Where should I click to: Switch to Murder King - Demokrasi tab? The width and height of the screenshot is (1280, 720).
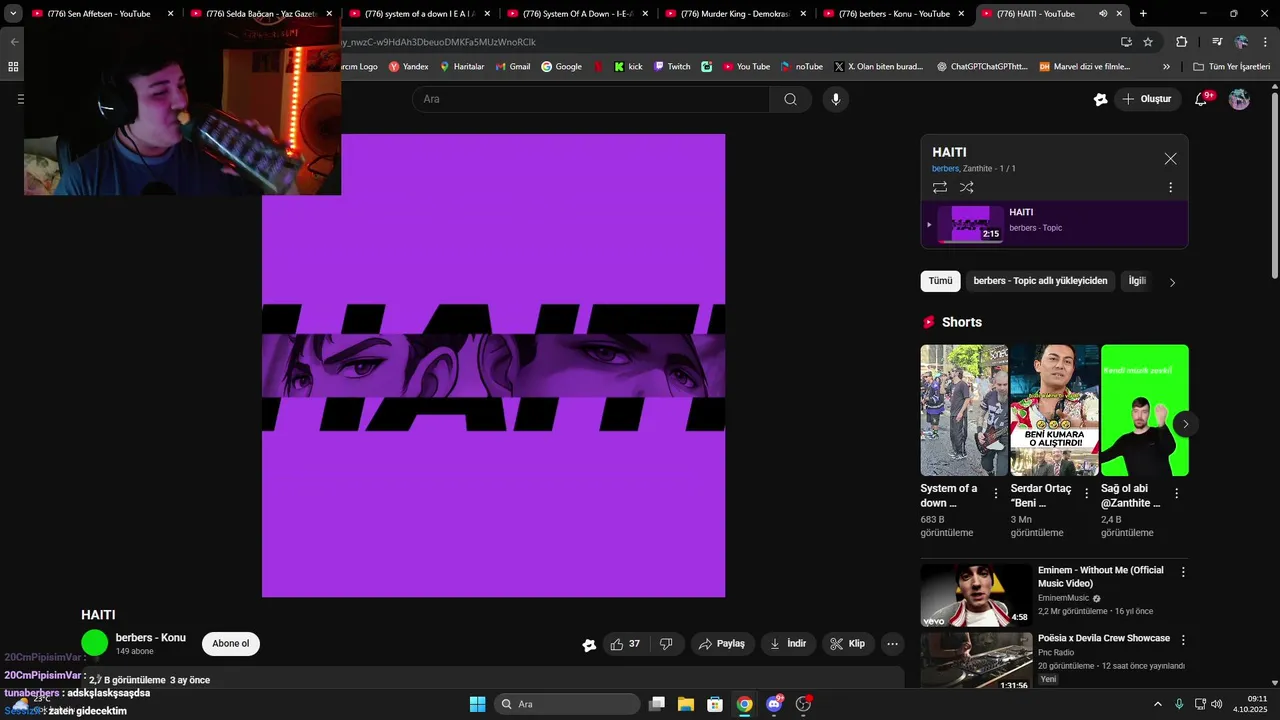tap(734, 14)
